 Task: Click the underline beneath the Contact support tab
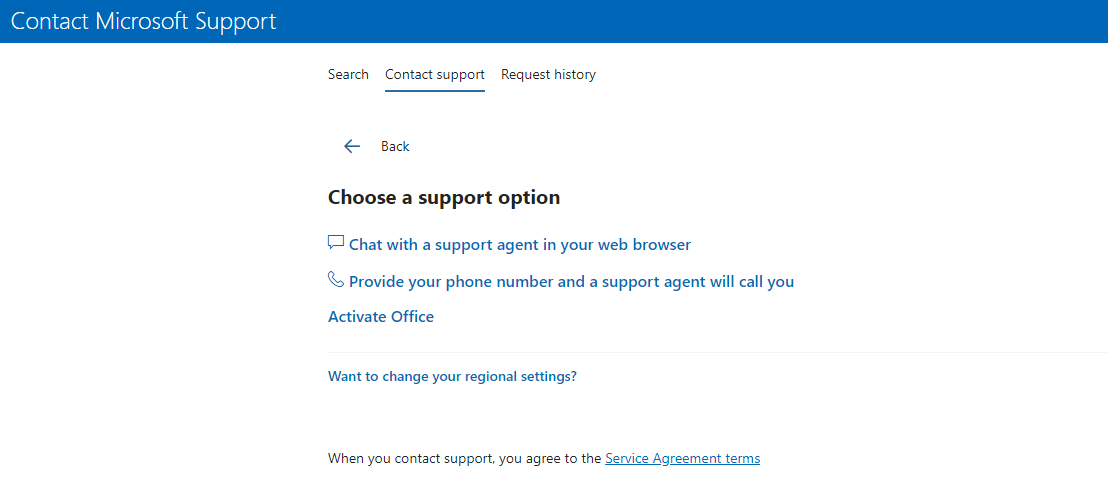coord(435,91)
